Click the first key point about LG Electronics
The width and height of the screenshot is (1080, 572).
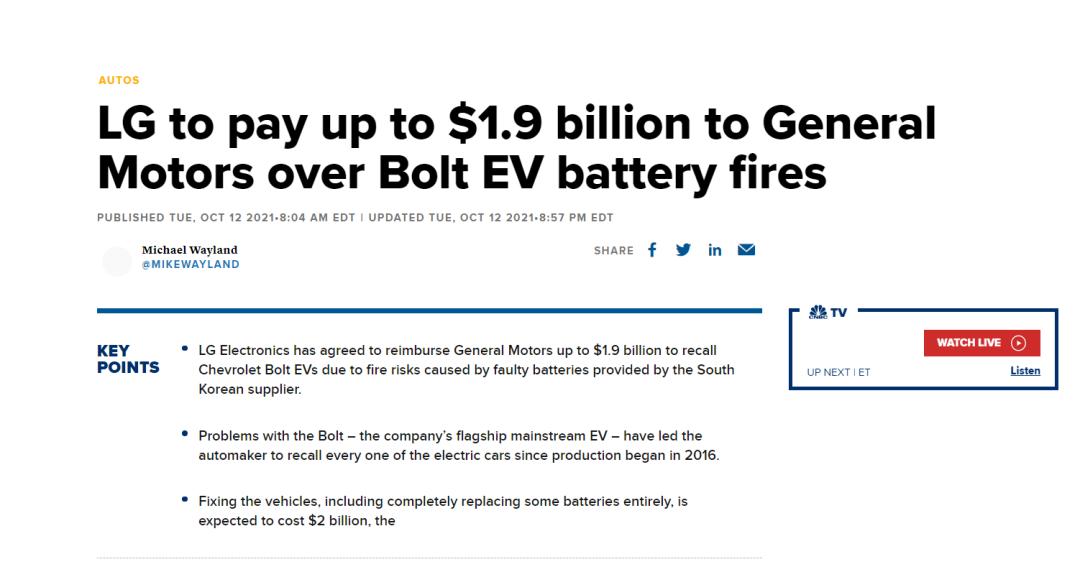point(466,369)
